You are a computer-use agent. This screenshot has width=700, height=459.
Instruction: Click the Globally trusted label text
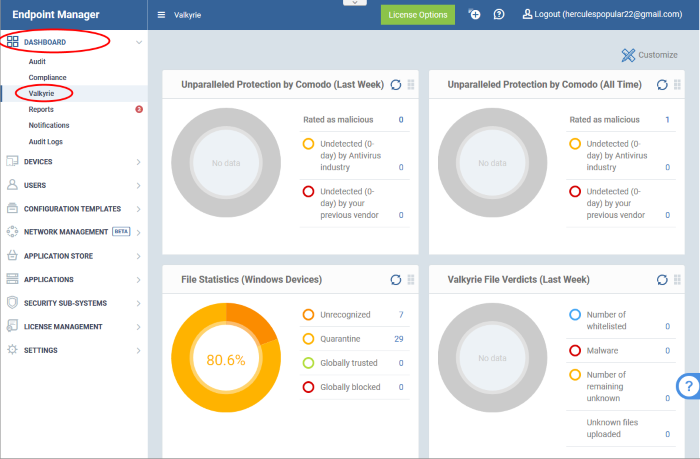tap(349, 363)
